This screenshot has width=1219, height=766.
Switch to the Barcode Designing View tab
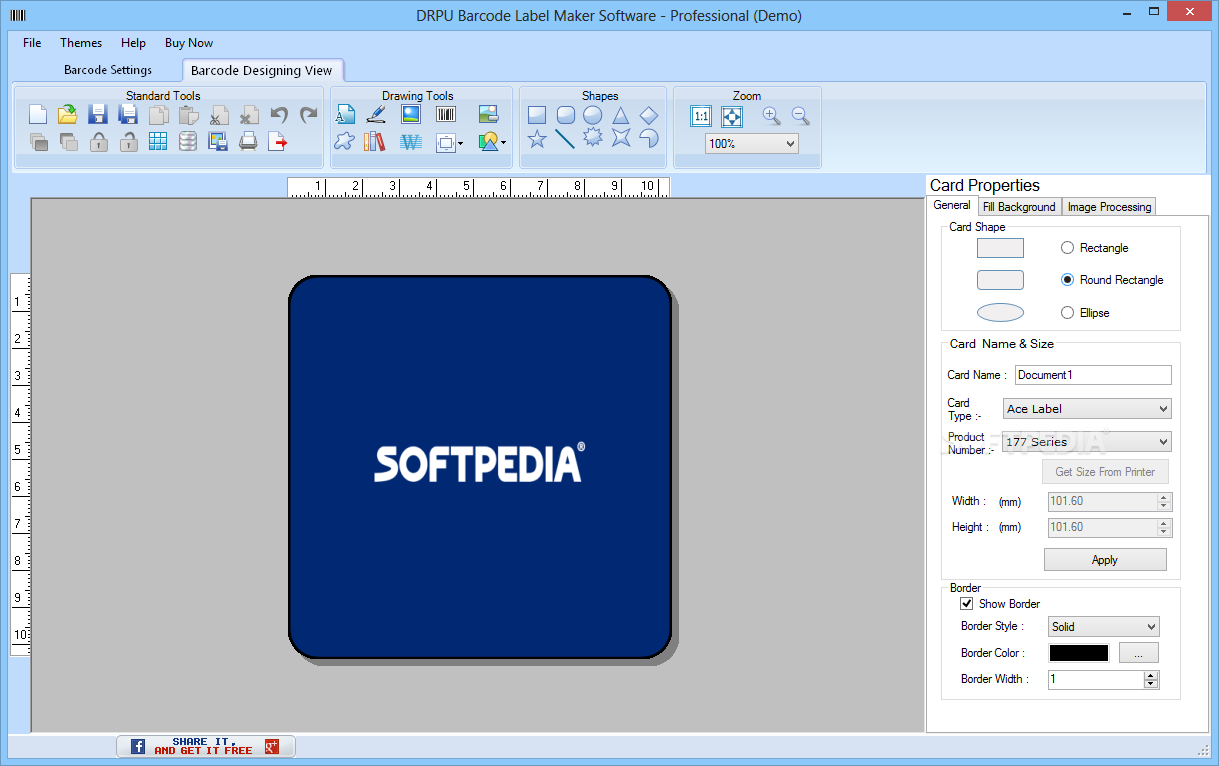click(262, 70)
